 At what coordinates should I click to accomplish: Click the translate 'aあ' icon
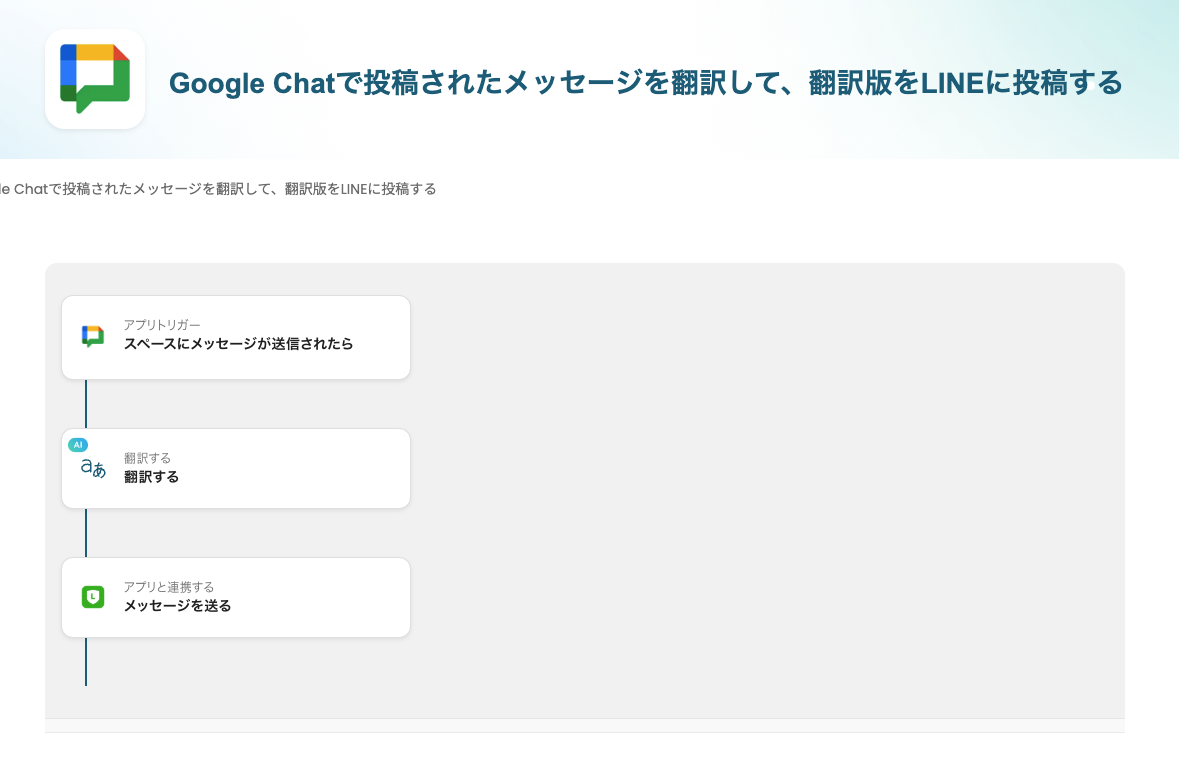(x=93, y=468)
